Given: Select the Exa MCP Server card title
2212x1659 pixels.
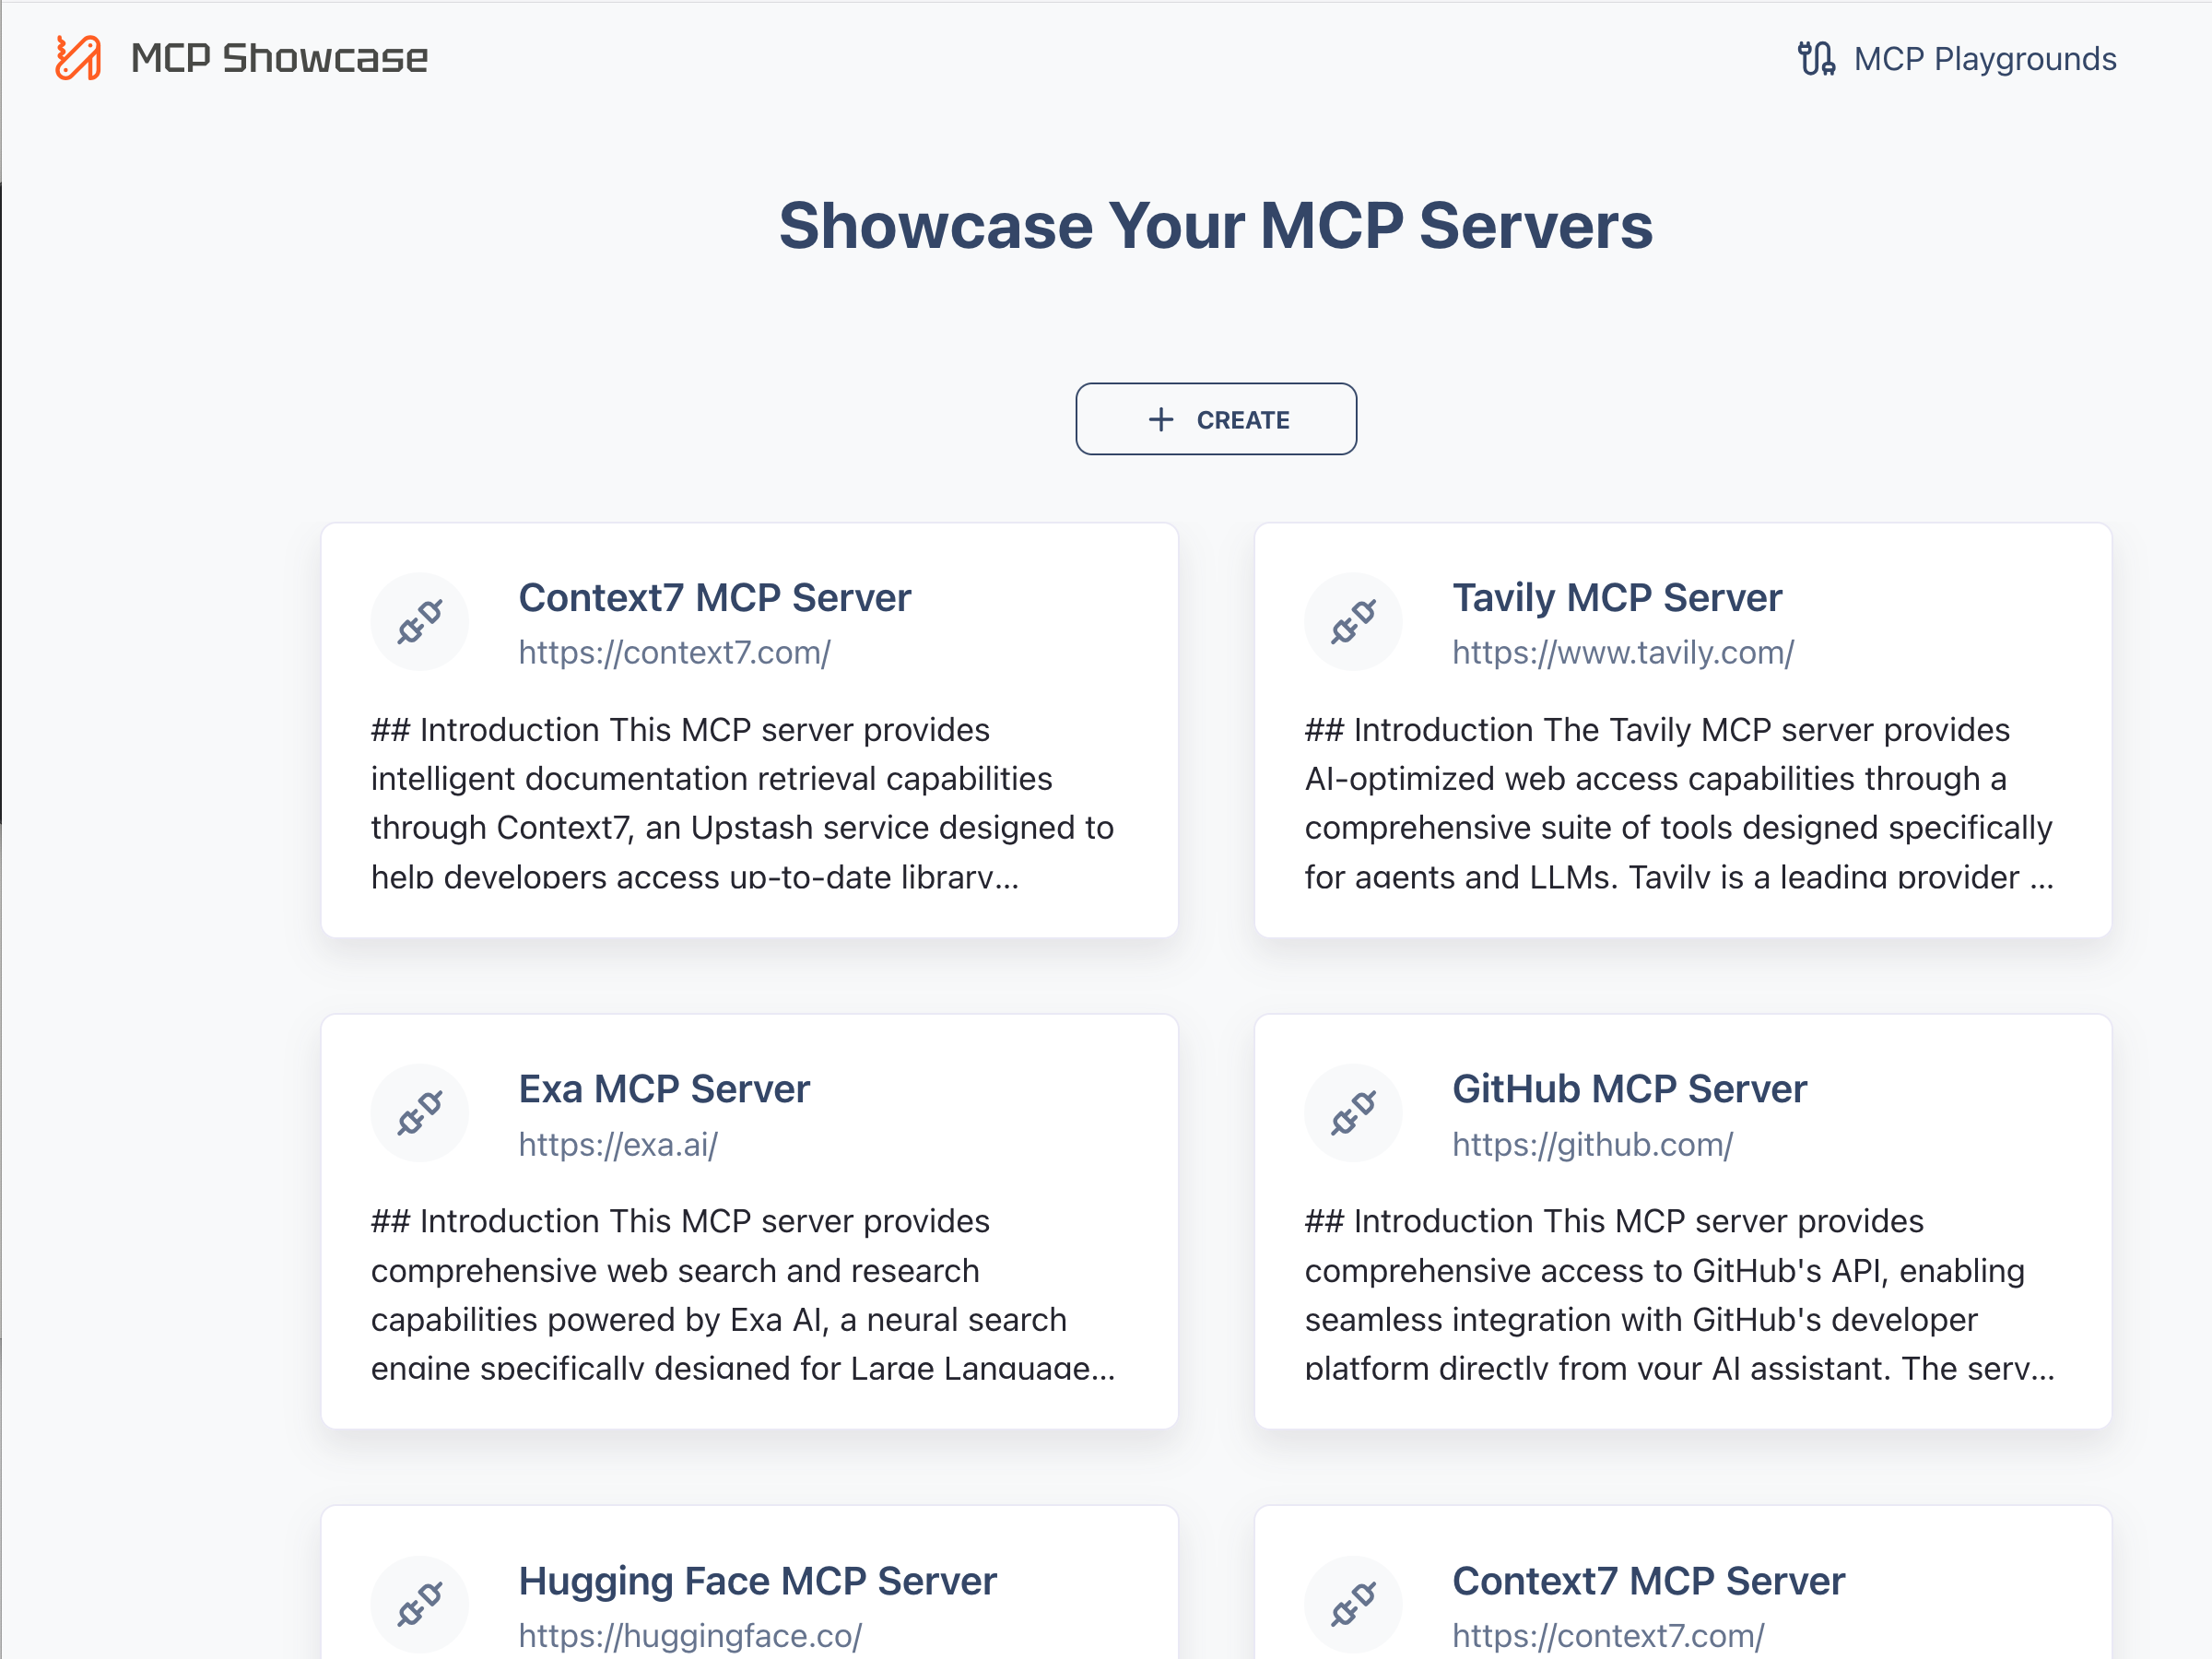Looking at the screenshot, I should tap(664, 1088).
